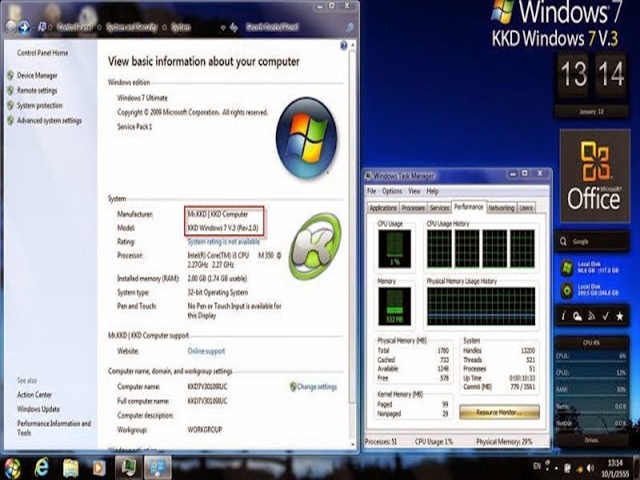
Task: Click the EN language indicator in the tray
Action: pos(537,466)
